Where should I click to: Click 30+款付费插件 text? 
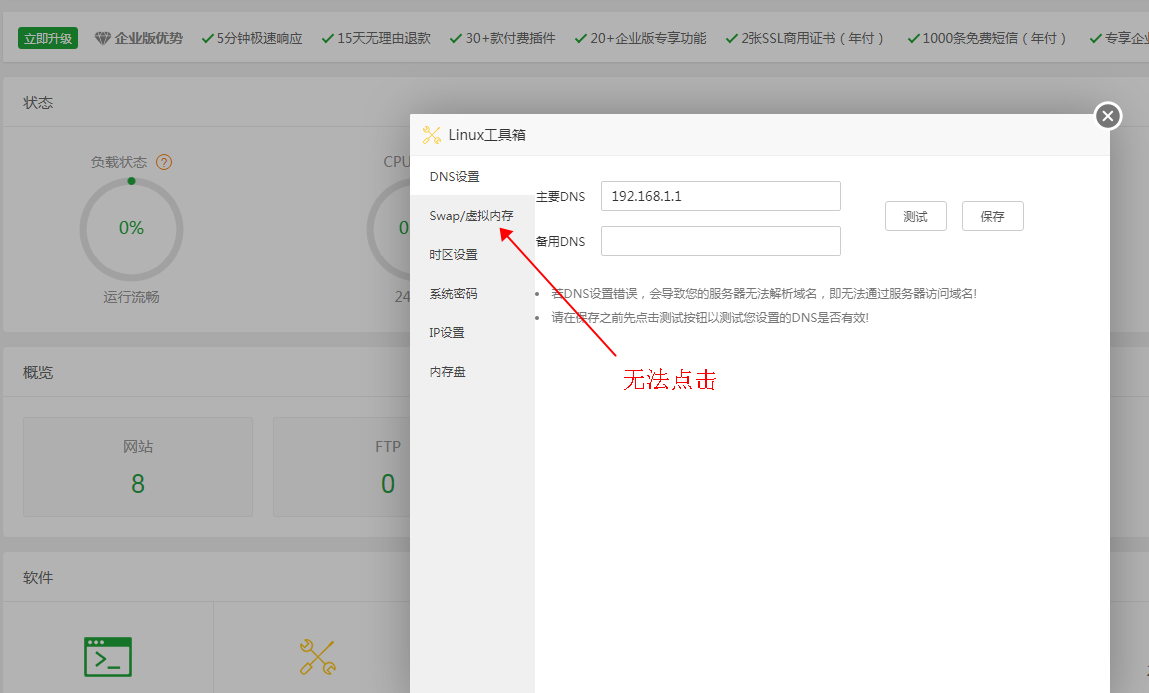pos(510,38)
